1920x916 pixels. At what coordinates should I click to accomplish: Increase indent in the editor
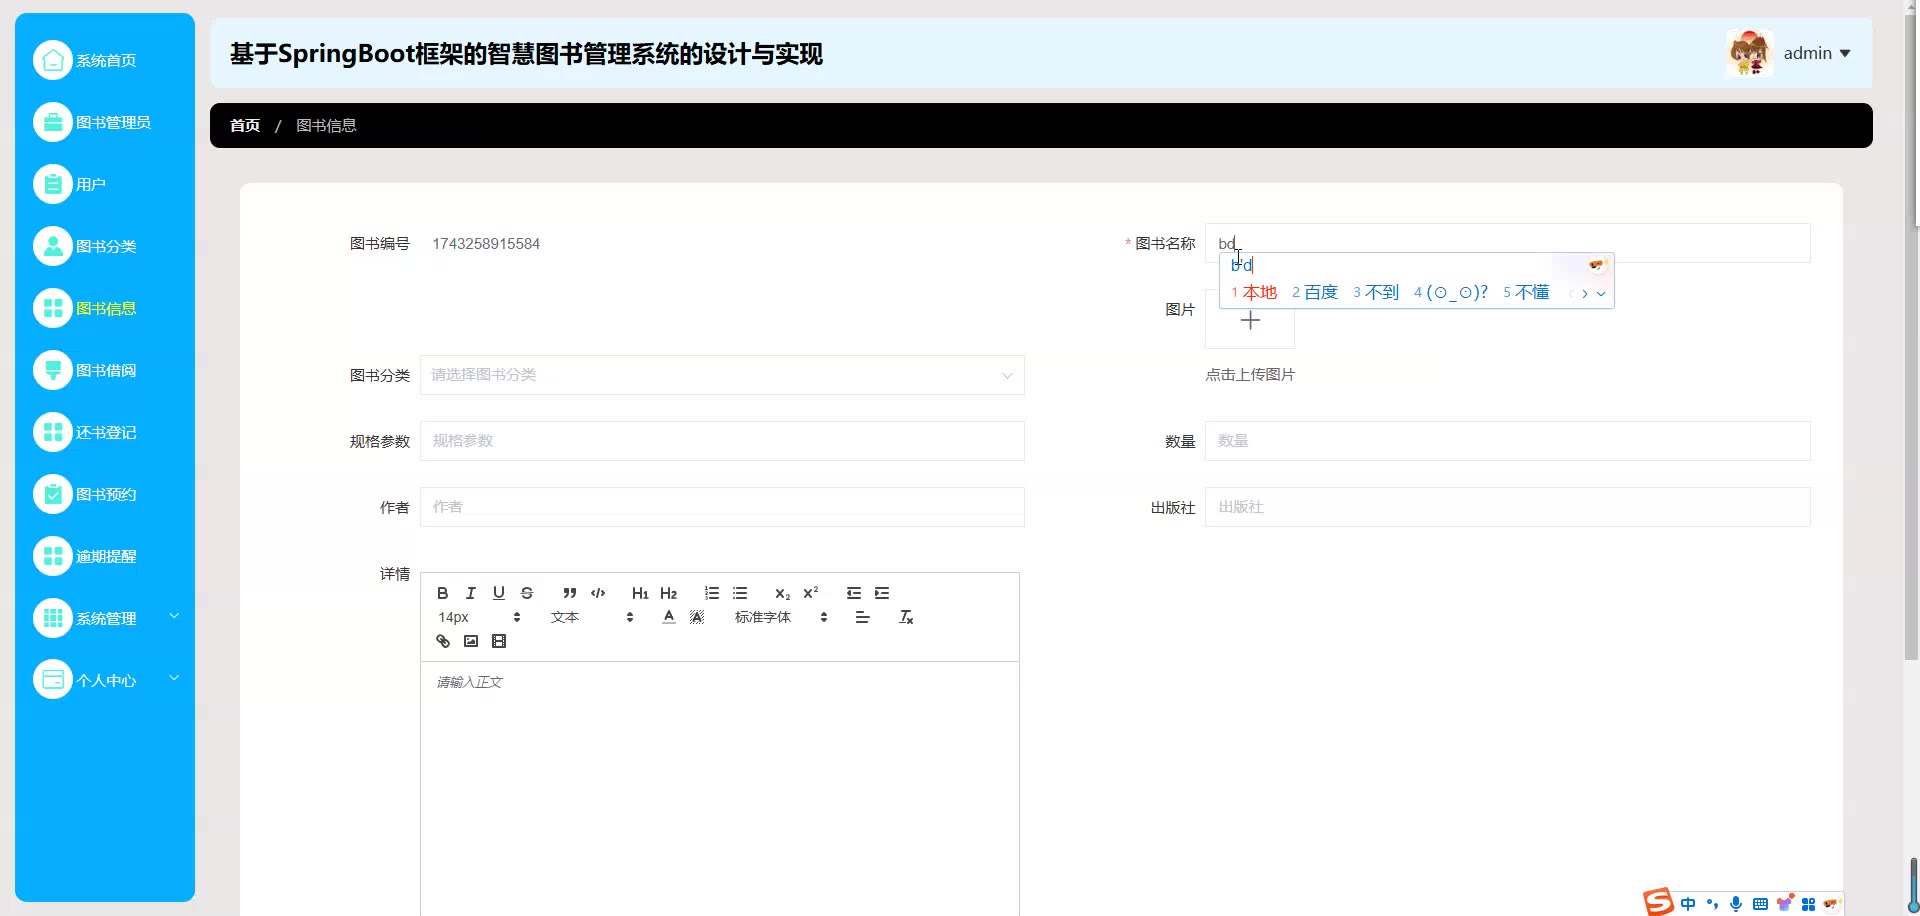(882, 593)
